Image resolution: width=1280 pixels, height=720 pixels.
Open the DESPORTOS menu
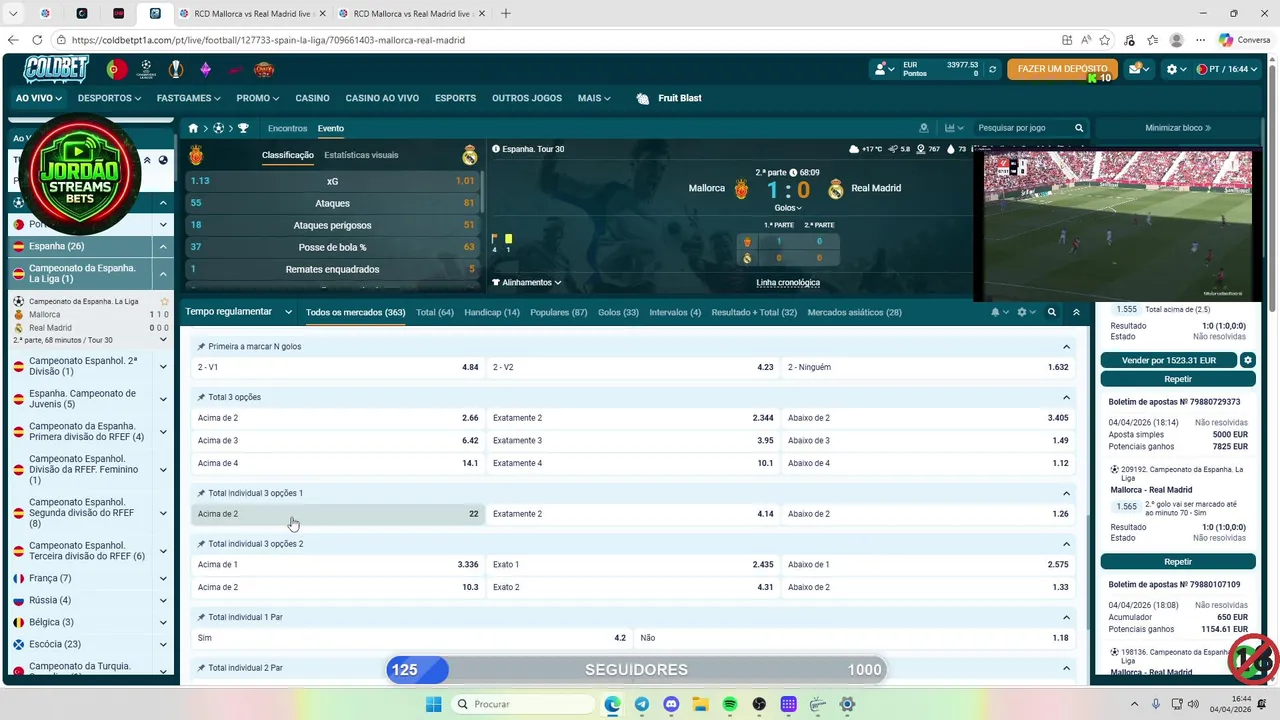(x=109, y=98)
